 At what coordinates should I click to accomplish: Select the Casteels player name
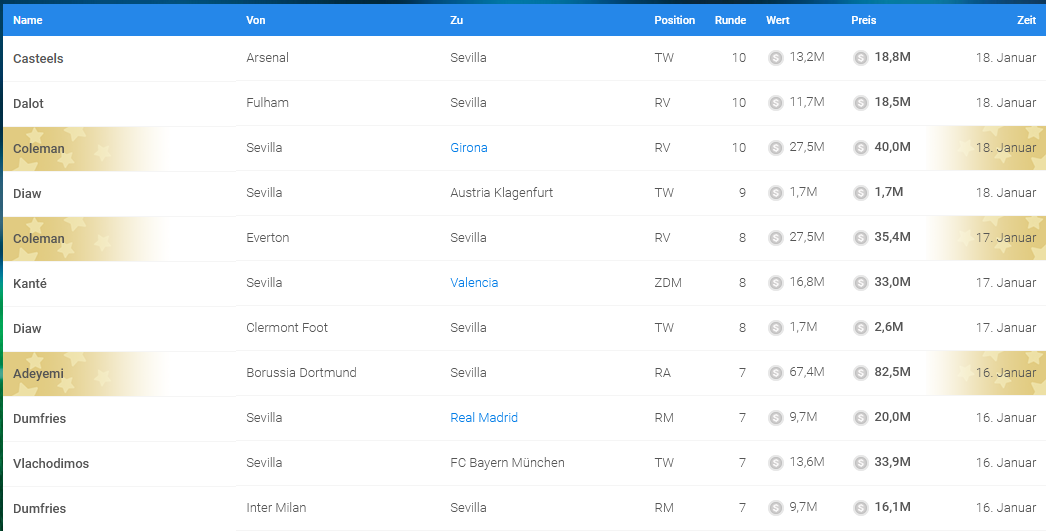[x=38, y=59]
